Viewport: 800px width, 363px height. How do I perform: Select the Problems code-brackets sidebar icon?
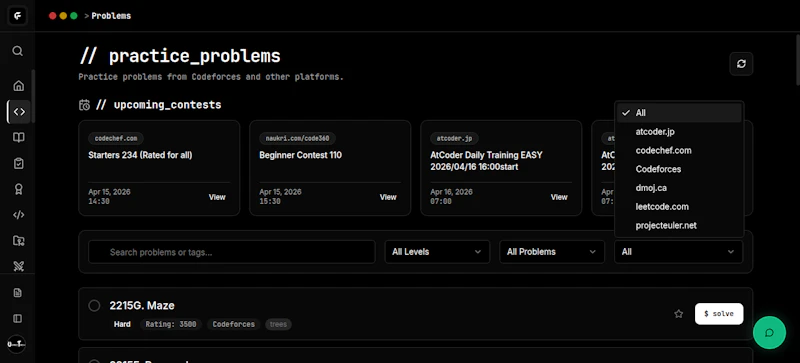19,112
